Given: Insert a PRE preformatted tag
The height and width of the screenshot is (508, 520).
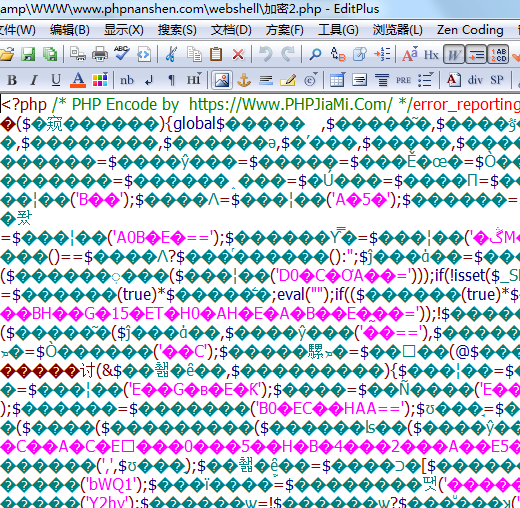Looking at the screenshot, I should pyautogui.click(x=403, y=80).
